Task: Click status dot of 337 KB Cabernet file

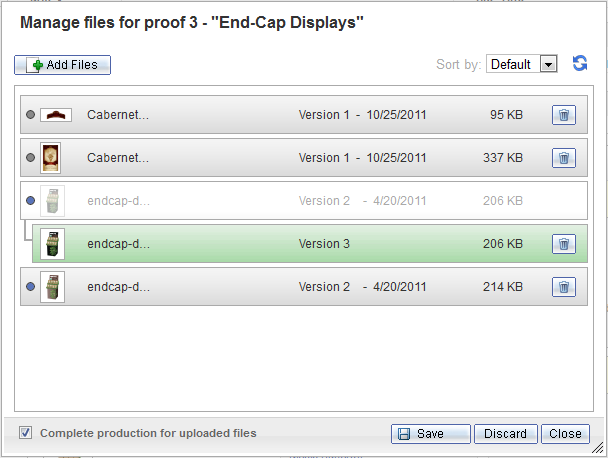Action: 30,158
